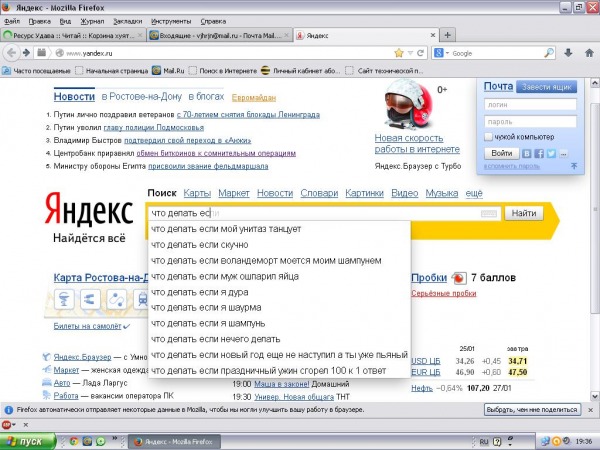Reload the page with the refresh icon

click(420, 53)
